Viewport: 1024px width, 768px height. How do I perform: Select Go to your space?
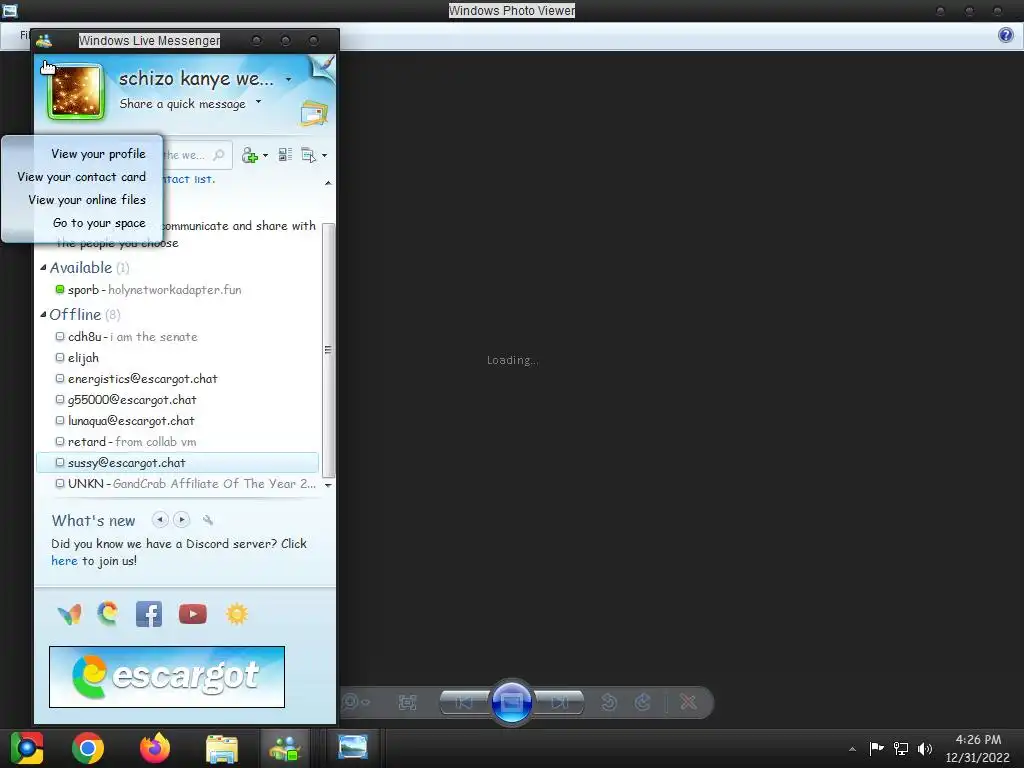click(99, 223)
